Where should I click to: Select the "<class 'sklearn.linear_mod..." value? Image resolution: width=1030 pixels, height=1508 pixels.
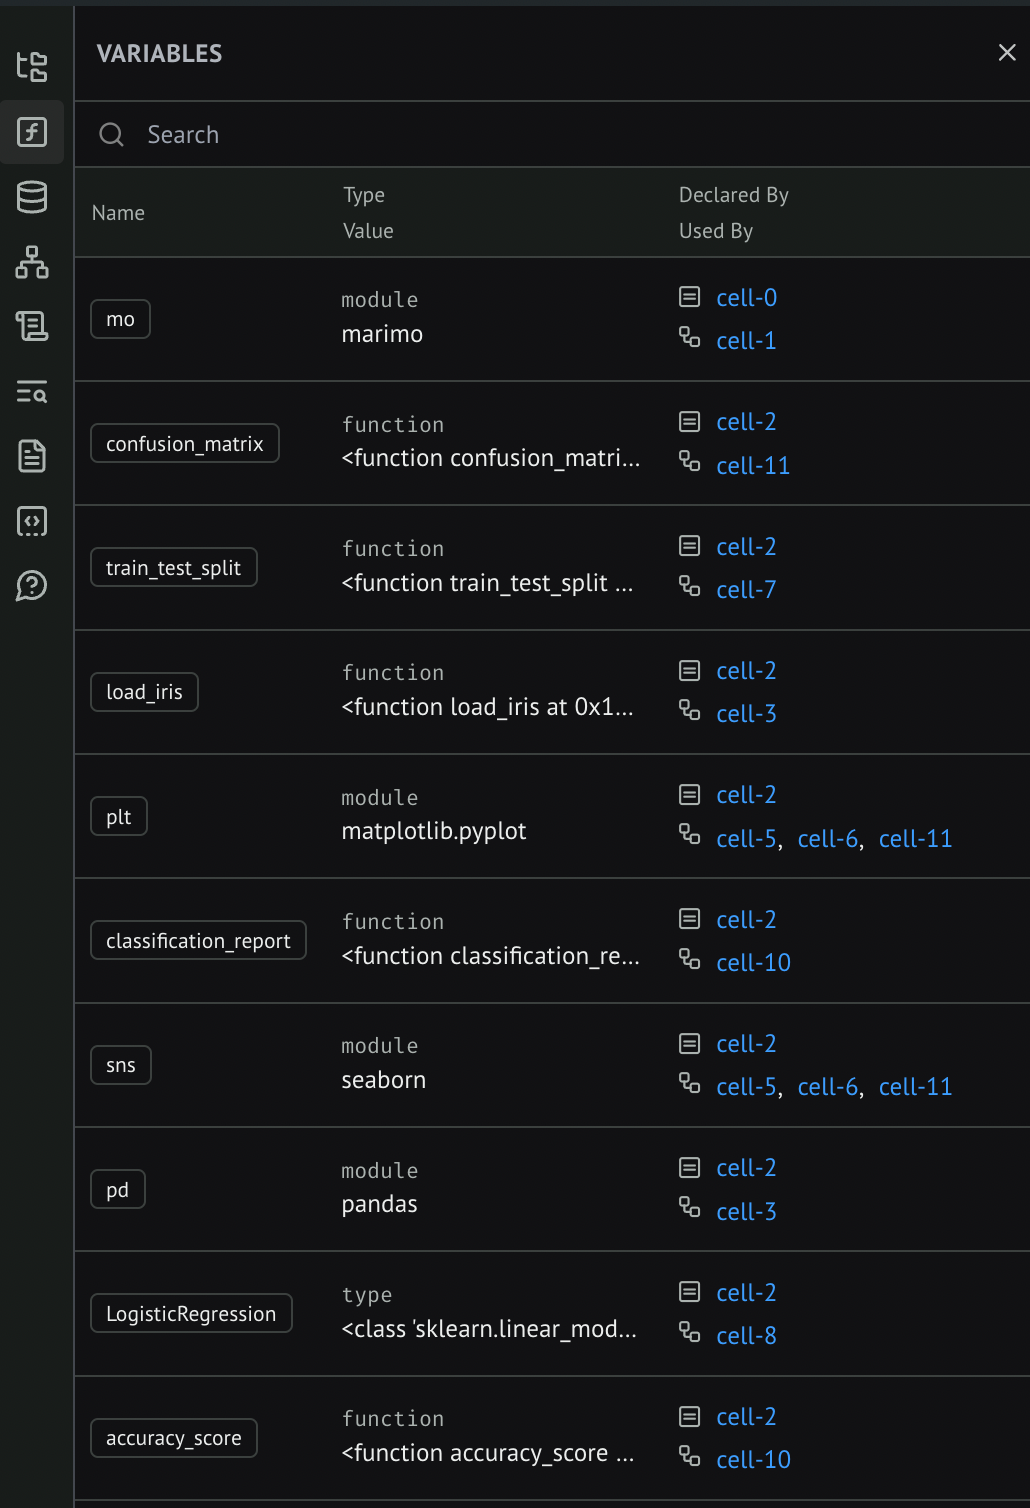[x=489, y=1329]
